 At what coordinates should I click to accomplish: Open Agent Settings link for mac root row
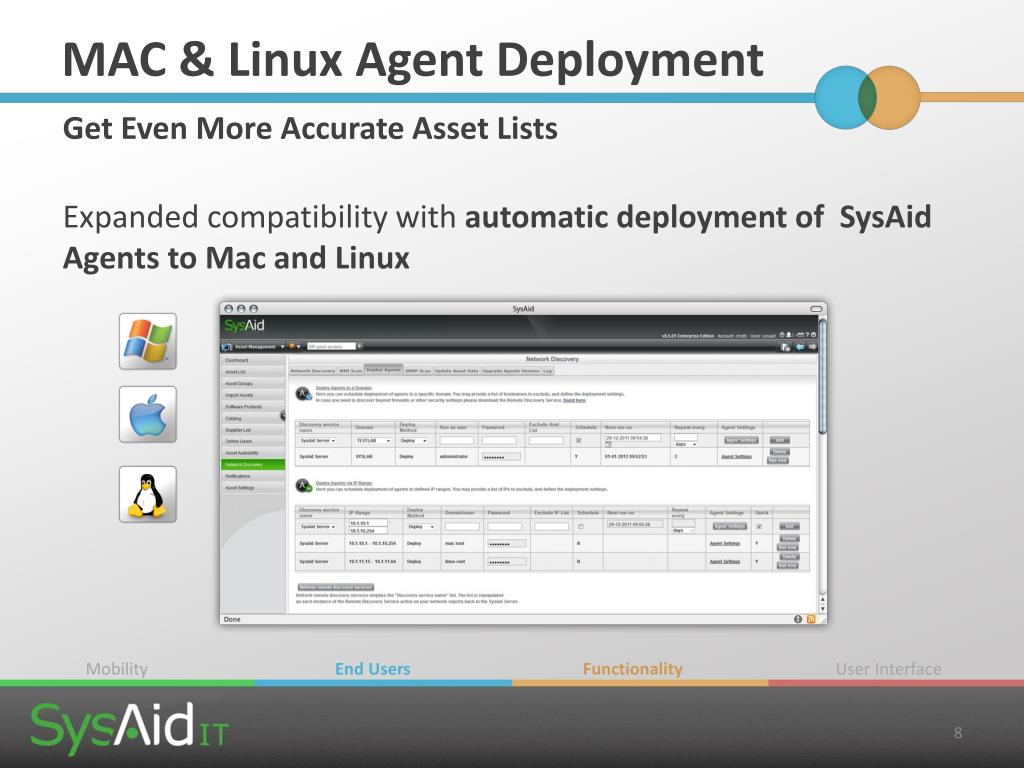tap(725, 543)
